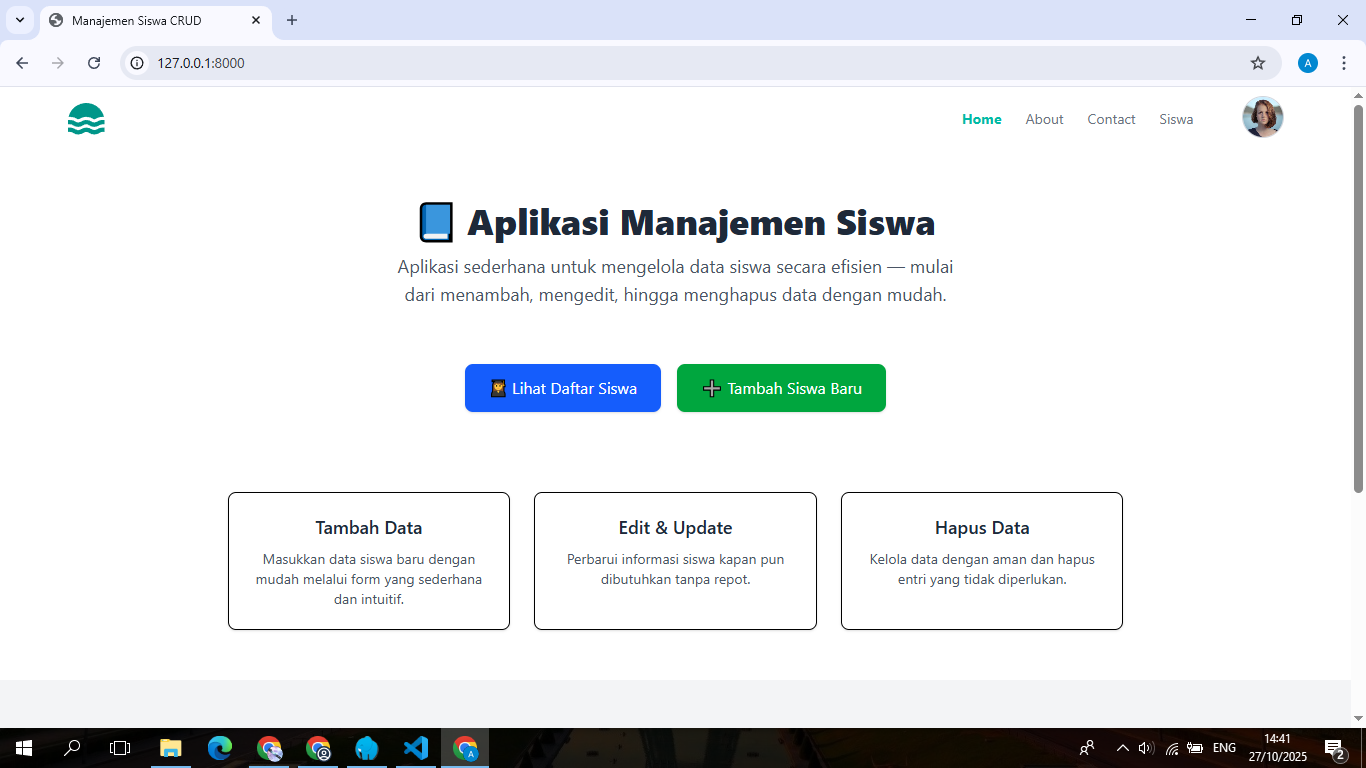Open the volume control in tray
The height and width of the screenshot is (768, 1366).
pyautogui.click(x=1146, y=748)
